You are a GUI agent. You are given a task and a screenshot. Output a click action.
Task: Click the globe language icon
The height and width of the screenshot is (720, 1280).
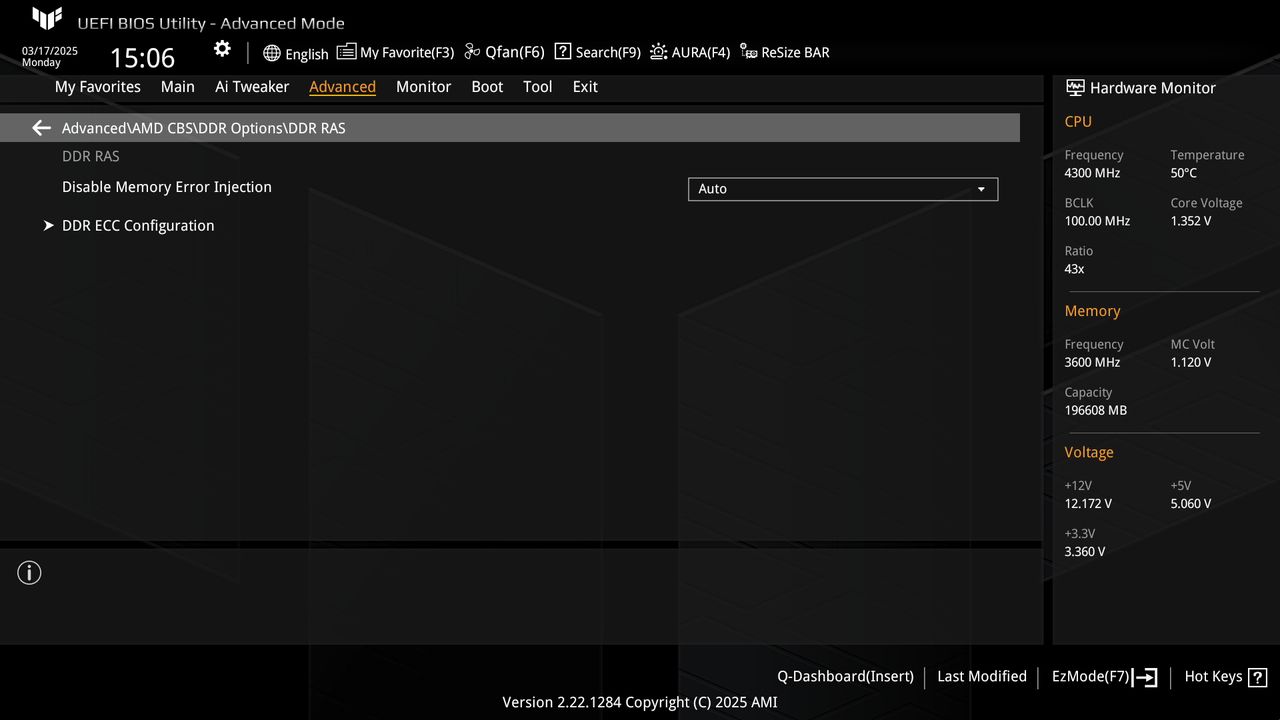coord(272,53)
